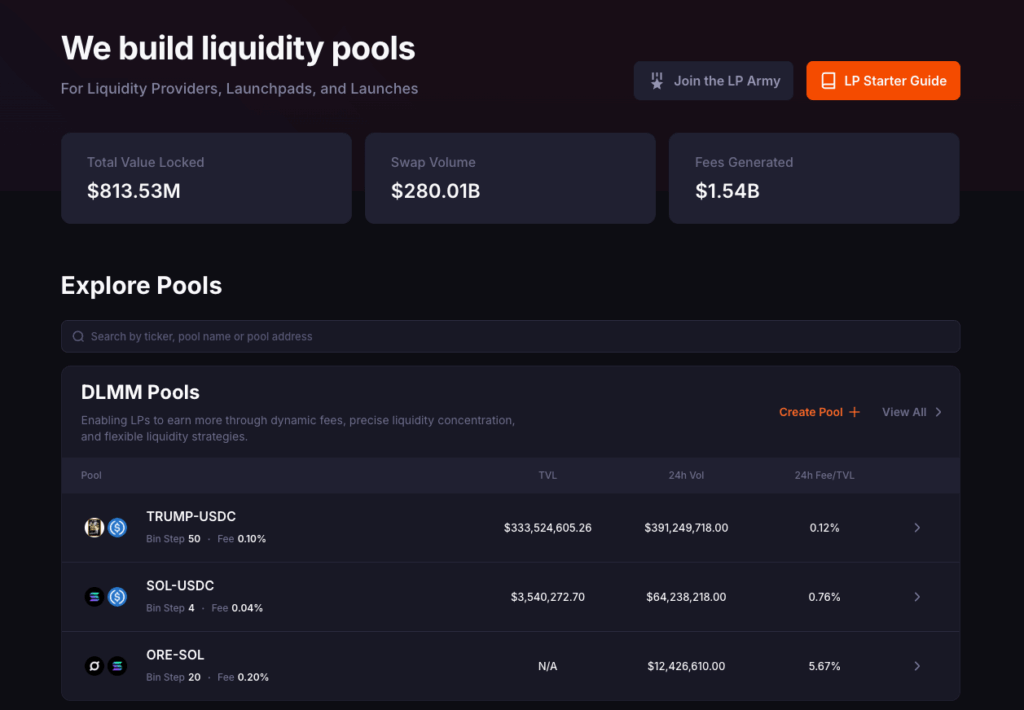The height and width of the screenshot is (710, 1024).
Task: Click the TRUMP token icon
Action: 94,527
